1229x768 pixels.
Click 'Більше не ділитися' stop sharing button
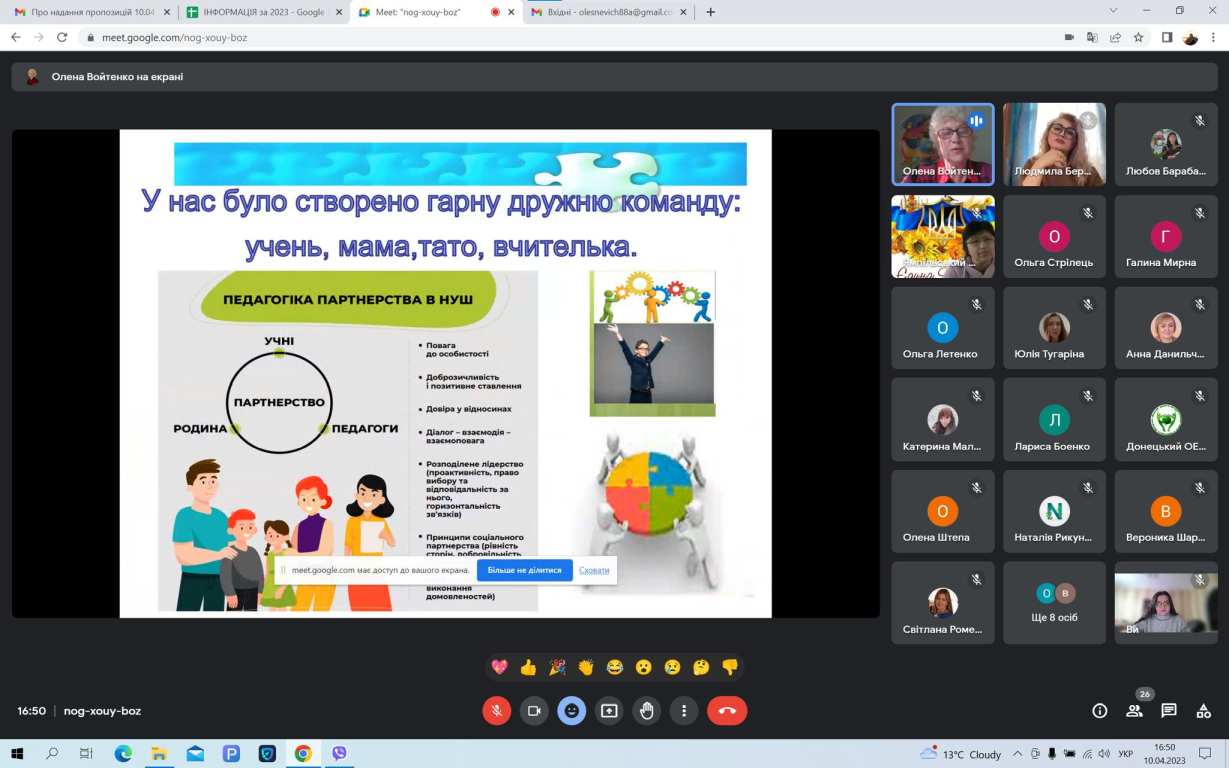525,570
